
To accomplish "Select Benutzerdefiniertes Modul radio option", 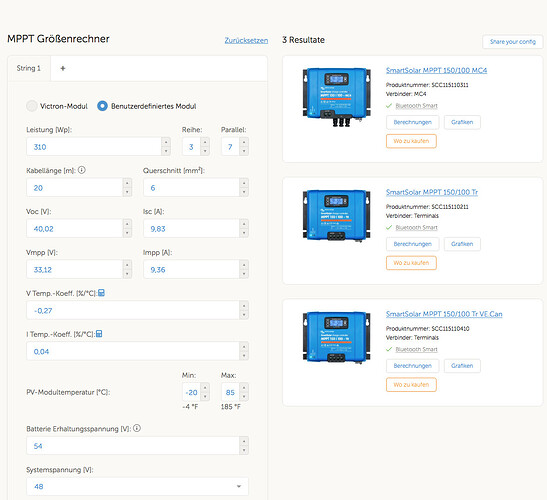I will point(102,106).
